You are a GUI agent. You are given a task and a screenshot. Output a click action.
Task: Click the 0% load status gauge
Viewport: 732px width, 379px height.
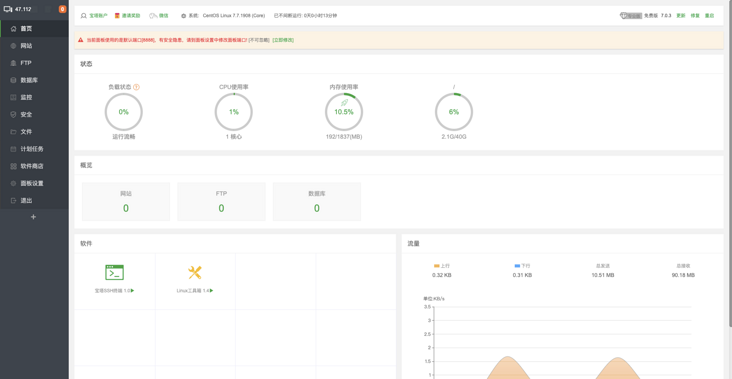tap(123, 112)
